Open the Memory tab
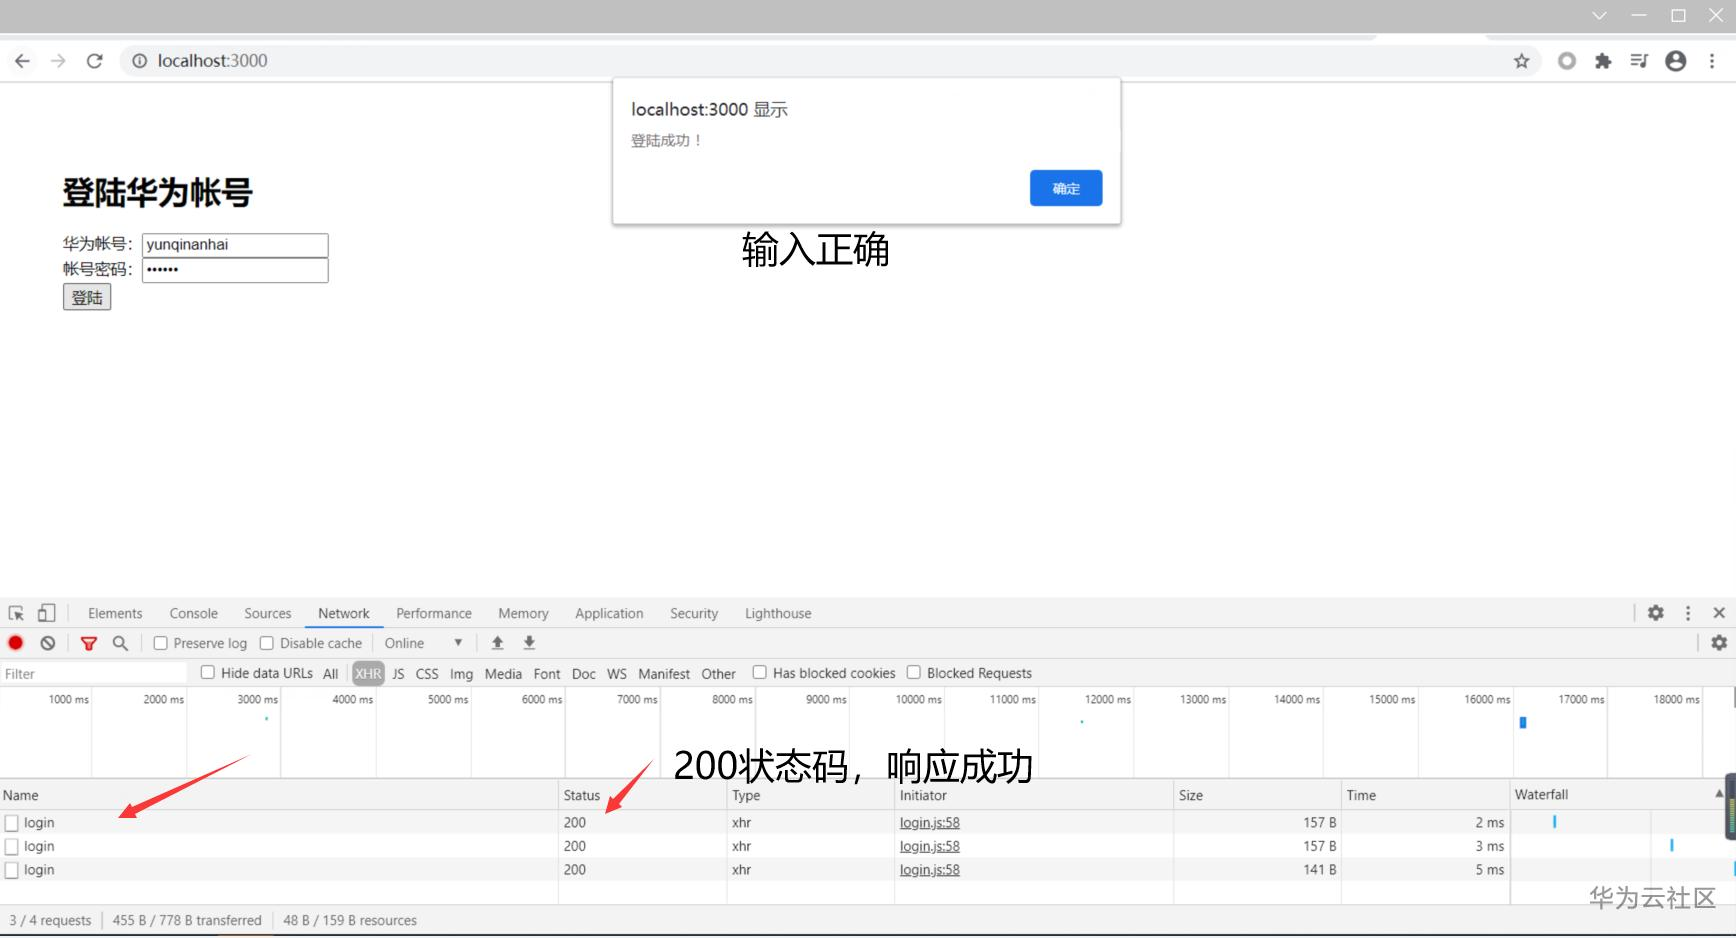 tap(523, 613)
